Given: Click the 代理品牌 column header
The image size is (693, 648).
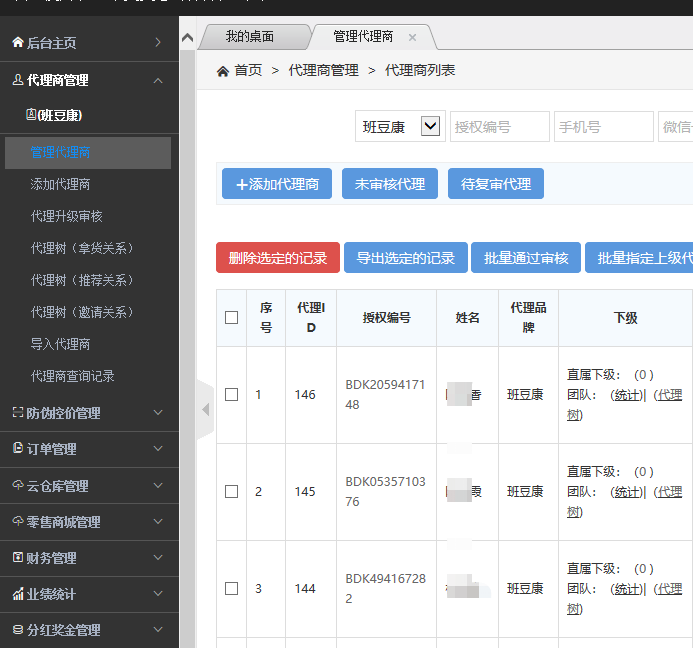Looking at the screenshot, I should (x=528, y=317).
